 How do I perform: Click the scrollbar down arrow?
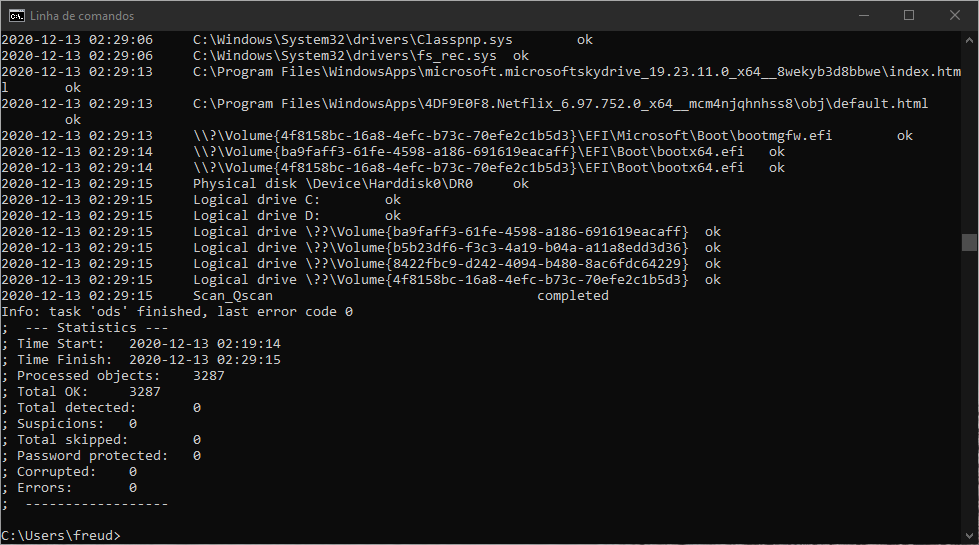click(x=969, y=537)
